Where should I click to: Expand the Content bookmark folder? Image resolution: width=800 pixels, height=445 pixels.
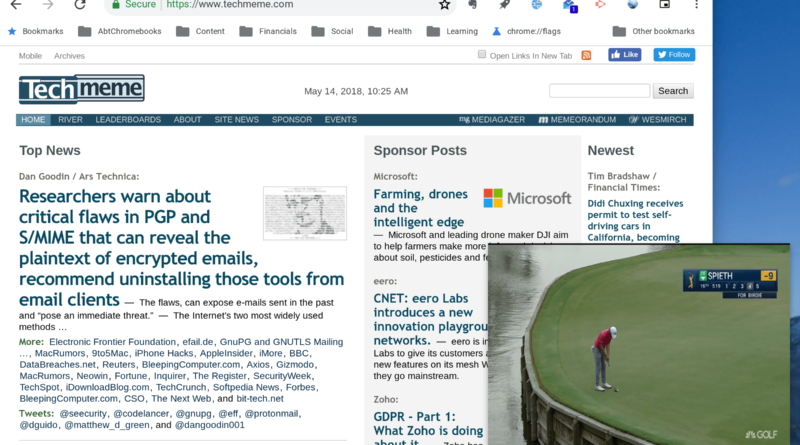(200, 31)
